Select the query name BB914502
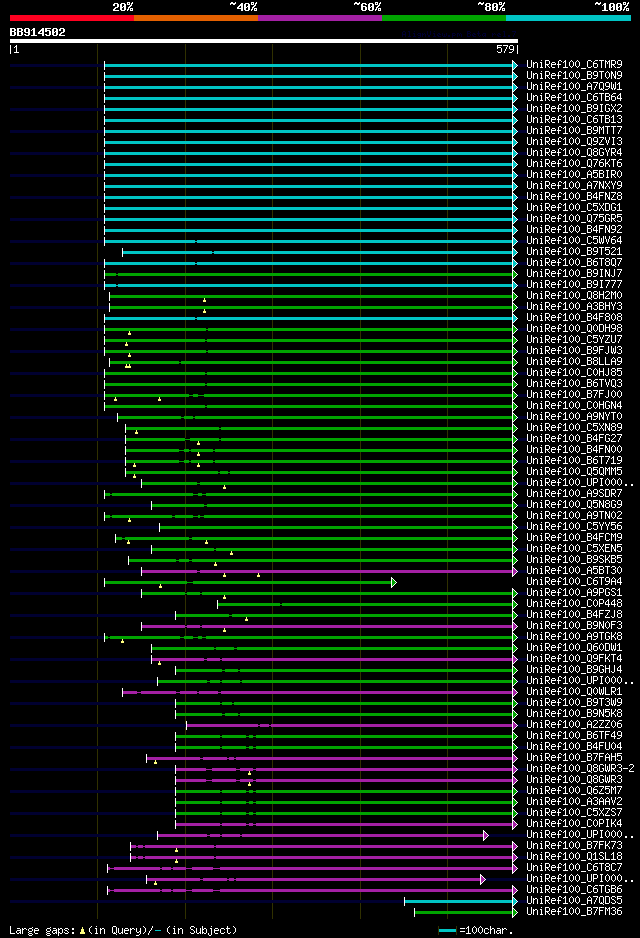Viewport: 640px width, 938px height. [37, 32]
